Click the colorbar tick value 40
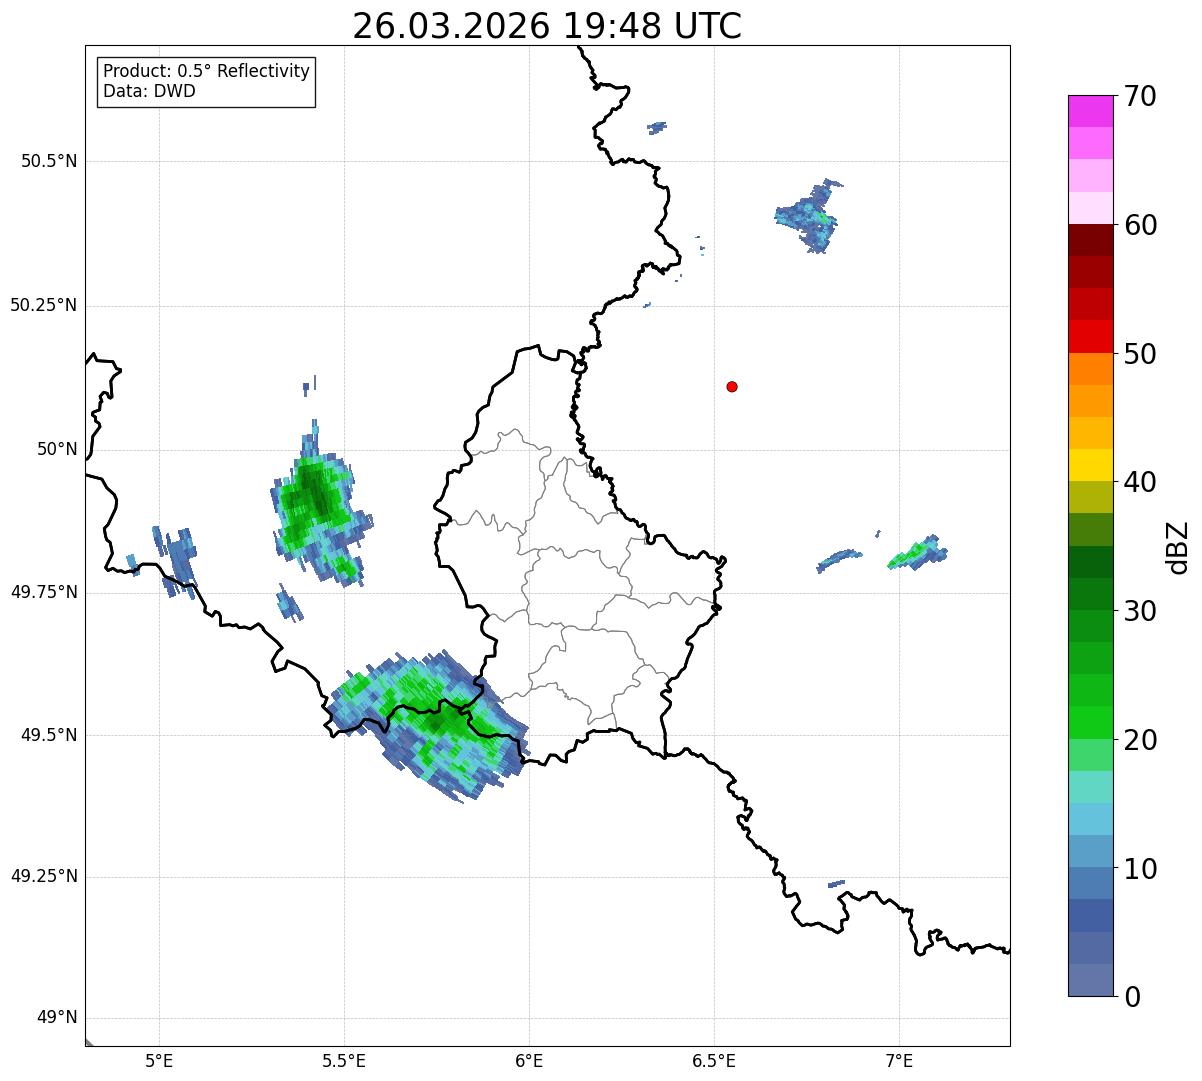The image size is (1202, 1081). point(1140,482)
